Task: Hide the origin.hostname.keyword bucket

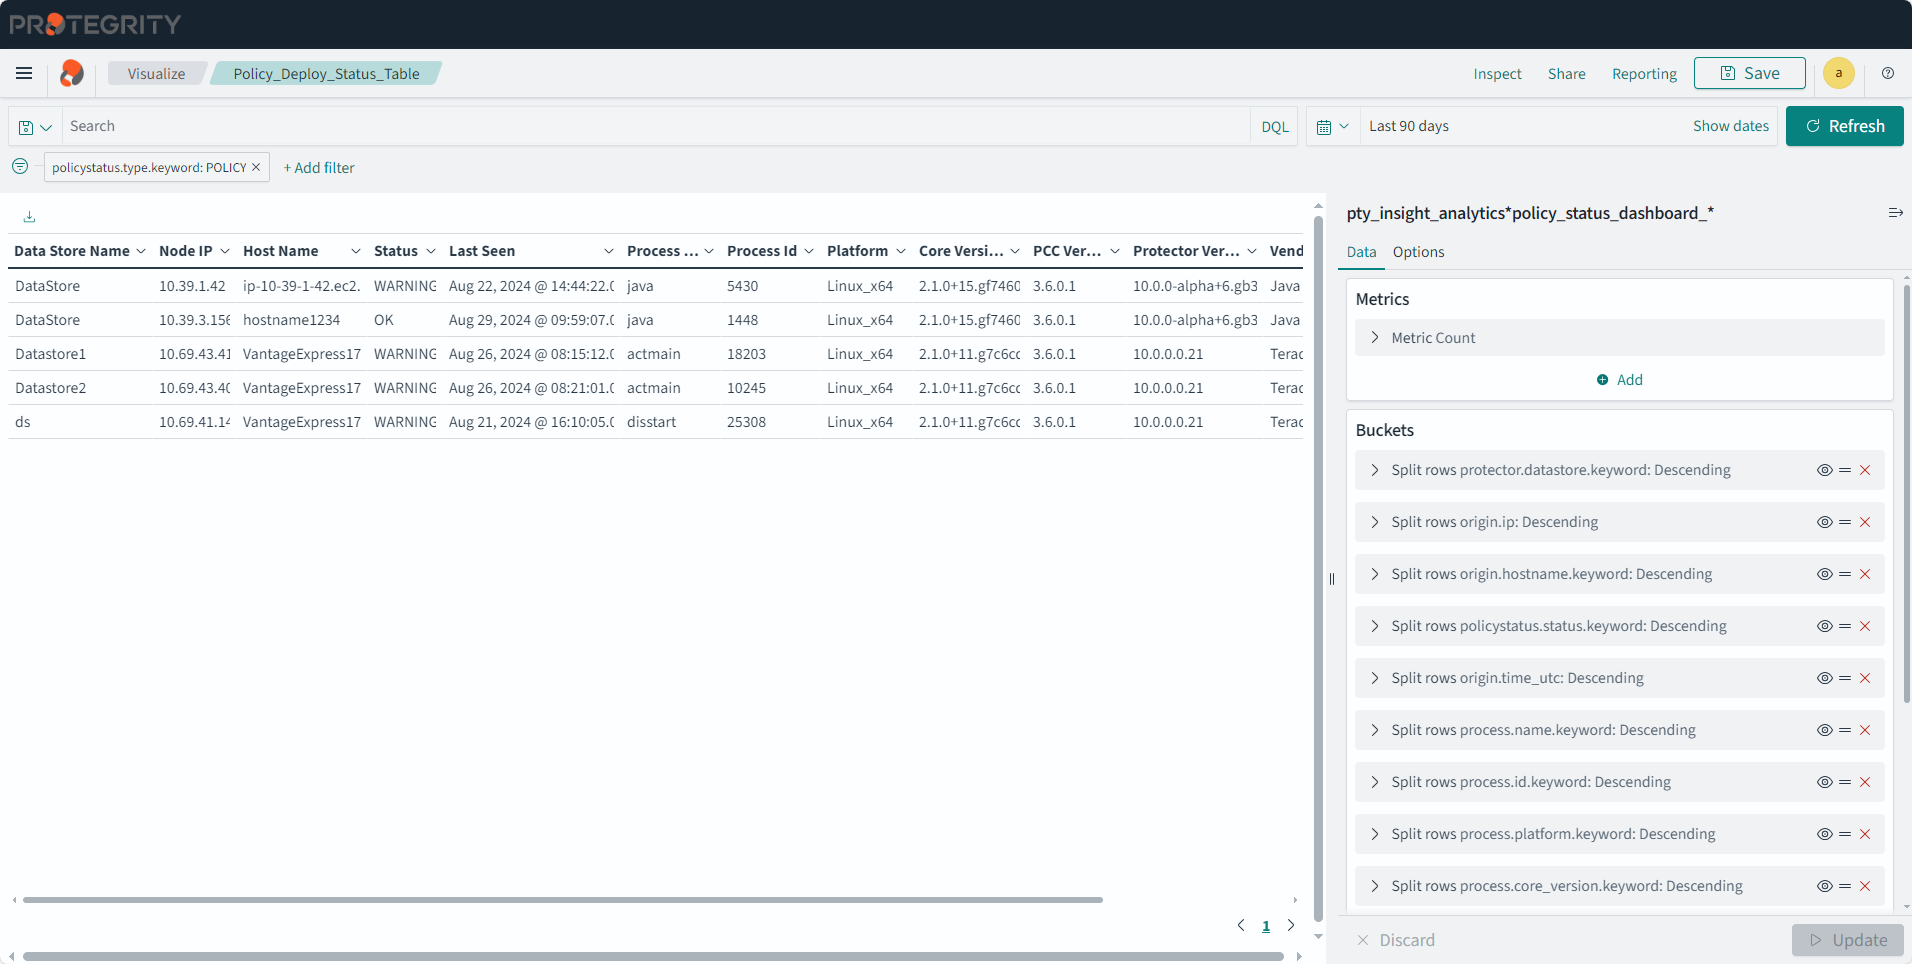Action: tap(1824, 574)
